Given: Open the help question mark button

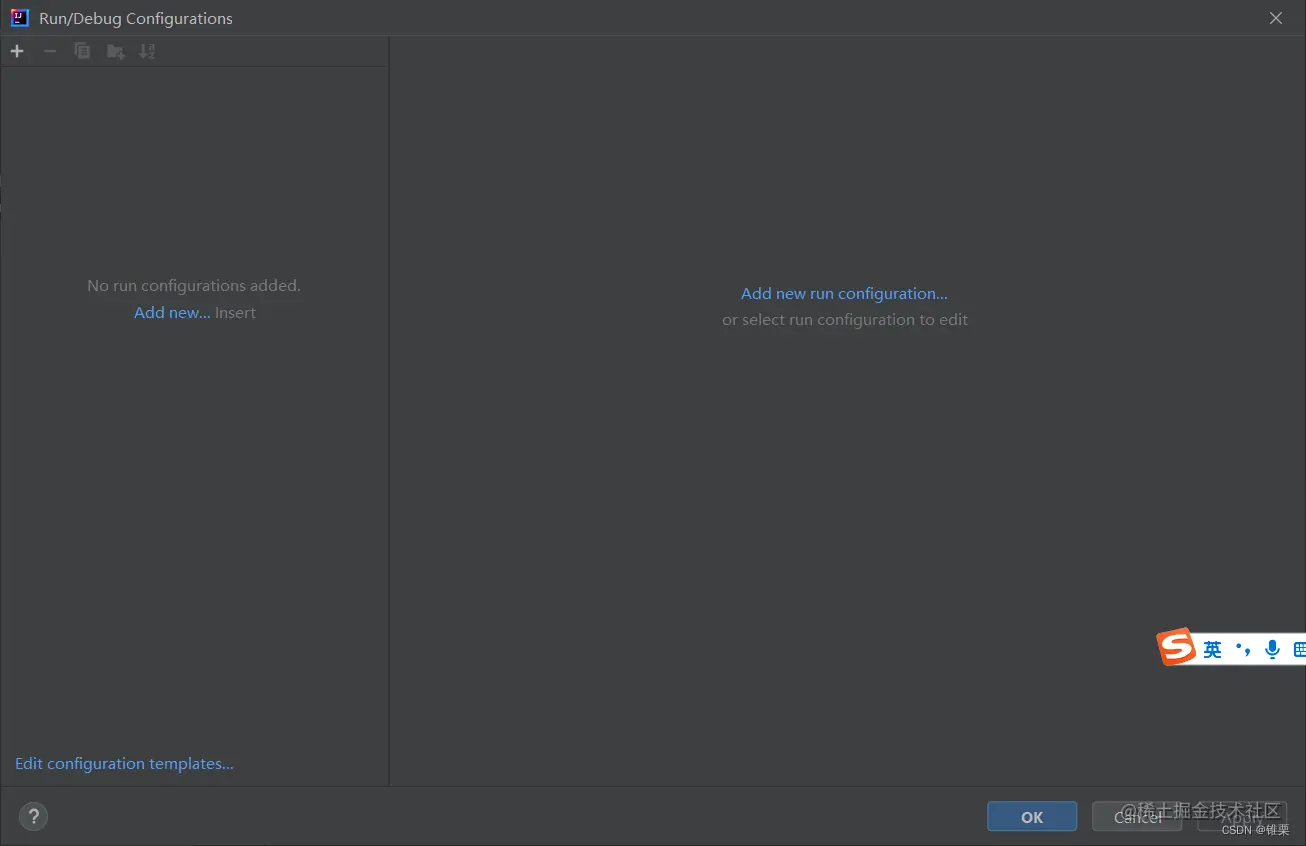Looking at the screenshot, I should [33, 816].
